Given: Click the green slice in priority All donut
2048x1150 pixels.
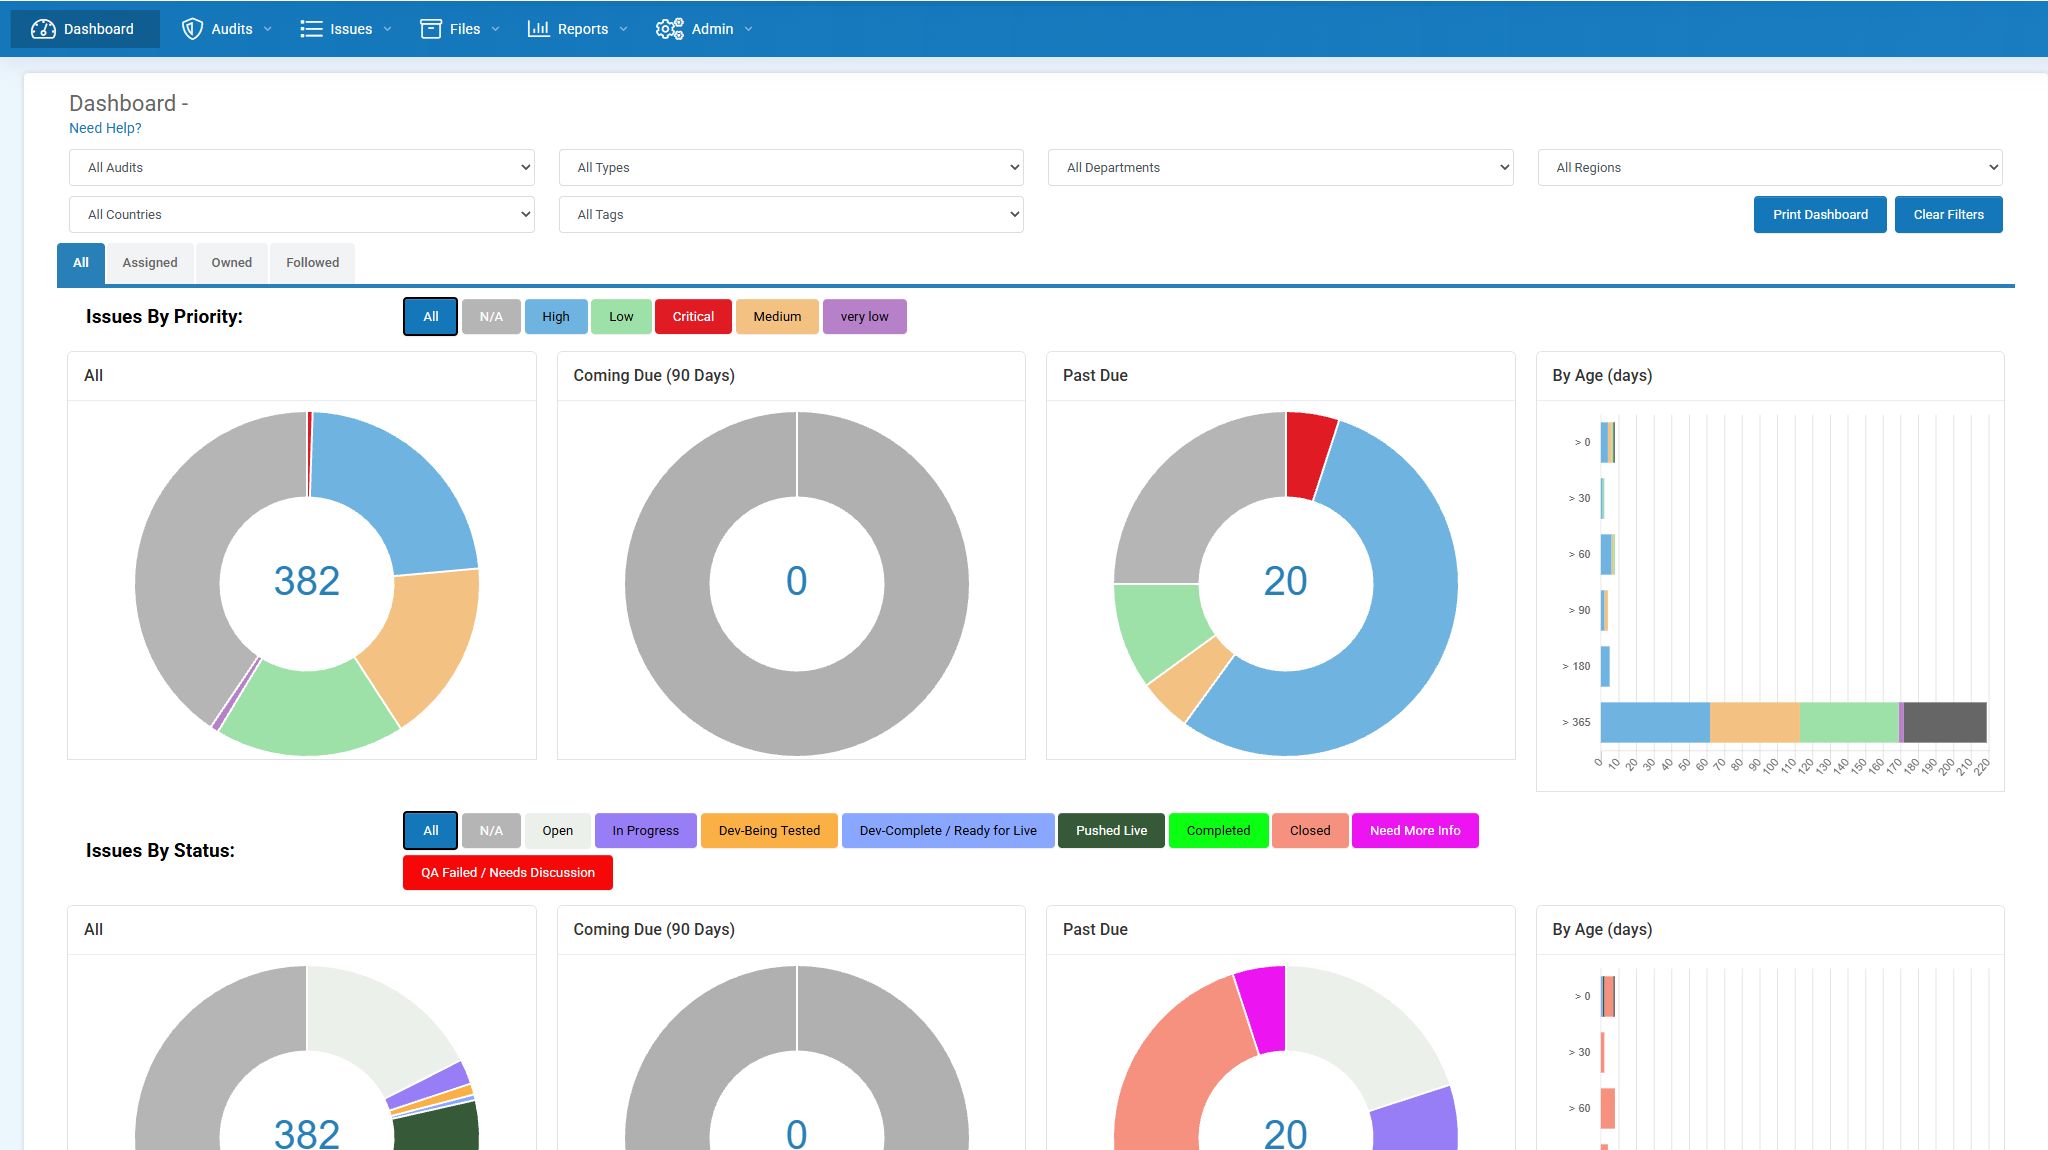Looking at the screenshot, I should point(310,712).
